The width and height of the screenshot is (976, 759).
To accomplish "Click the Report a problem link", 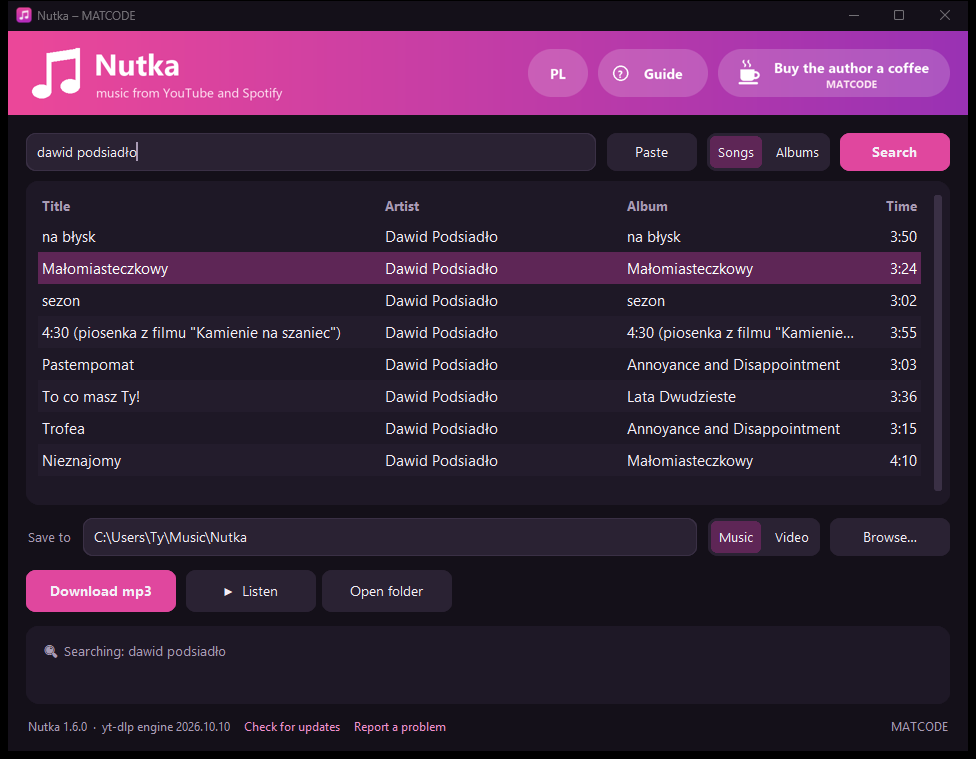I will coord(400,727).
